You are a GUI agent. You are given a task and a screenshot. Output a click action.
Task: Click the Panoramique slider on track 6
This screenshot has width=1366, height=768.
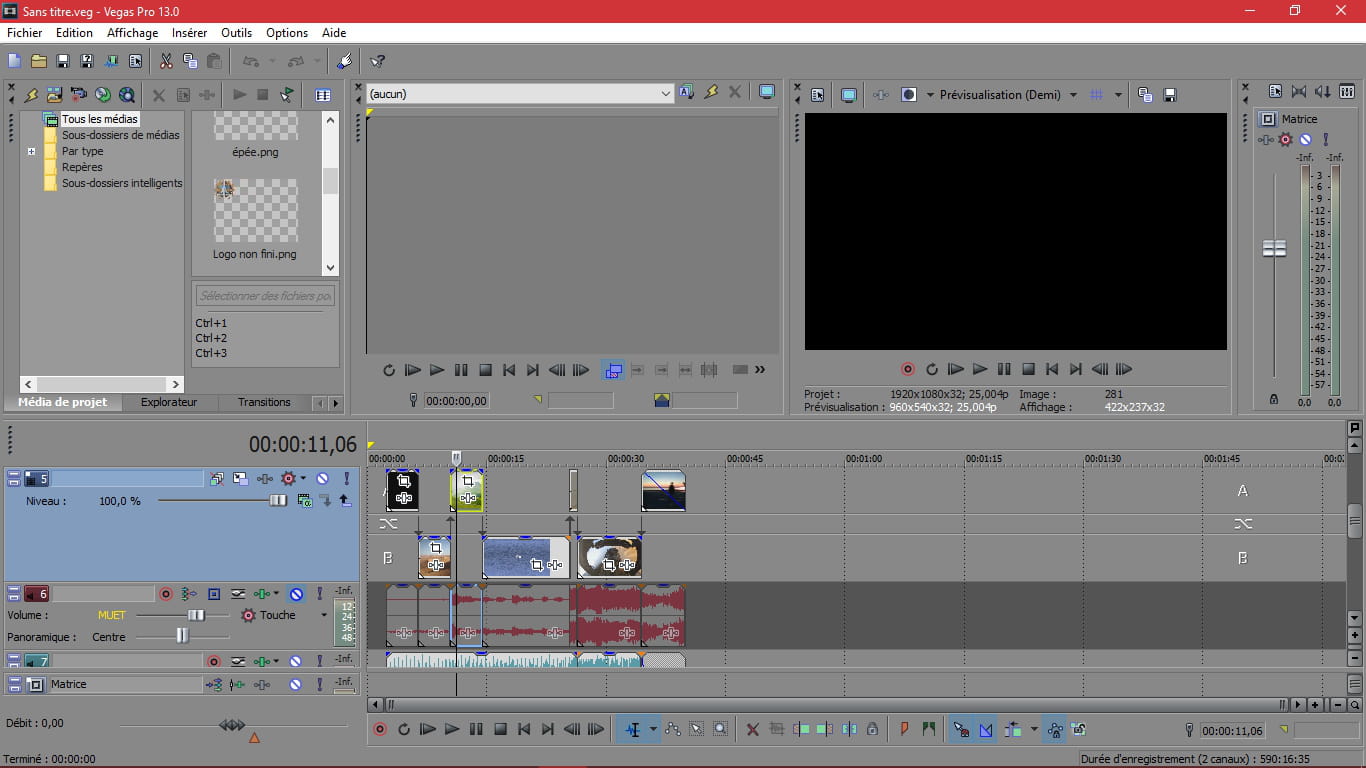pyautogui.click(x=182, y=636)
